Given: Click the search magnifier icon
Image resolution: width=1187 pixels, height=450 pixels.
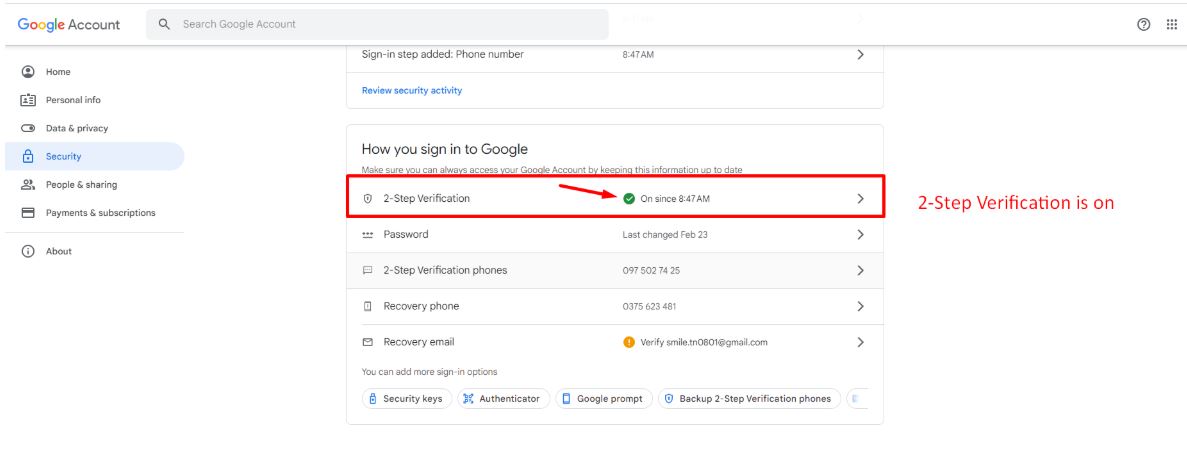Looking at the screenshot, I should (x=164, y=24).
